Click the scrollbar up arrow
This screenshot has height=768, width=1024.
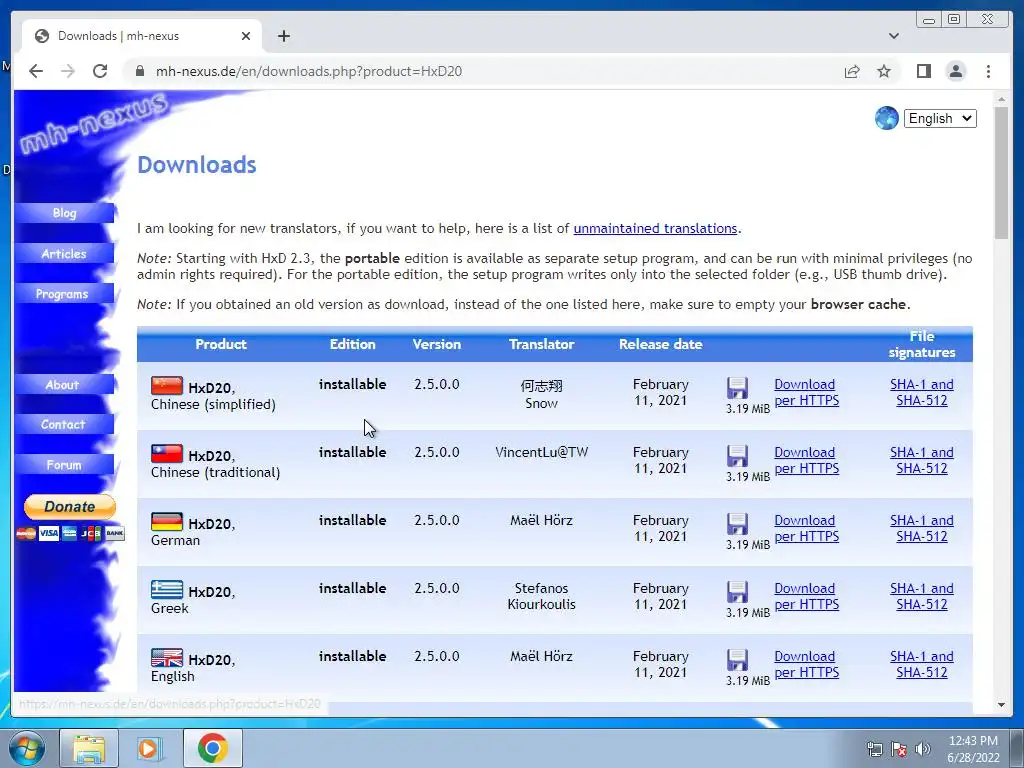1001,99
